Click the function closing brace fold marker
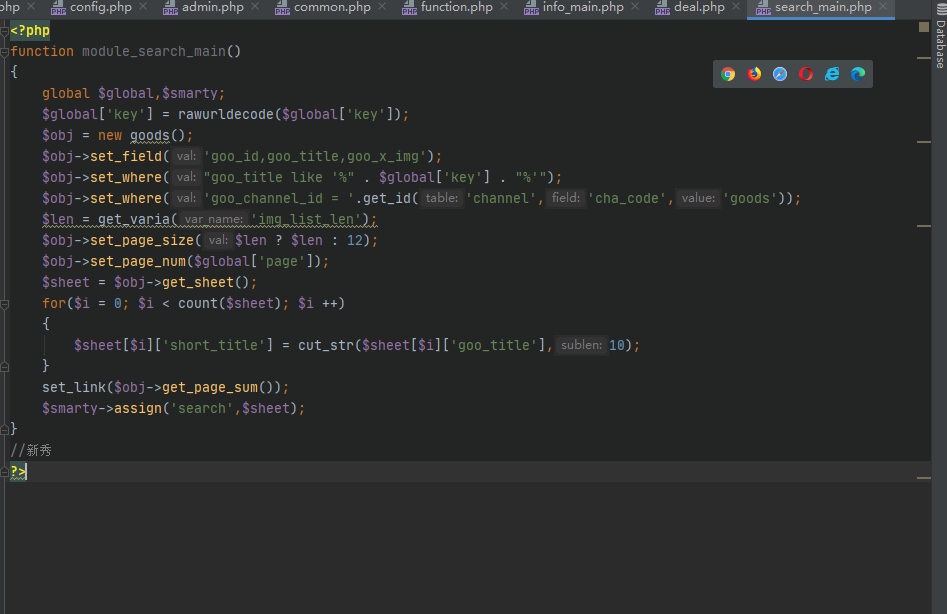This screenshot has width=947, height=614. click(4, 429)
